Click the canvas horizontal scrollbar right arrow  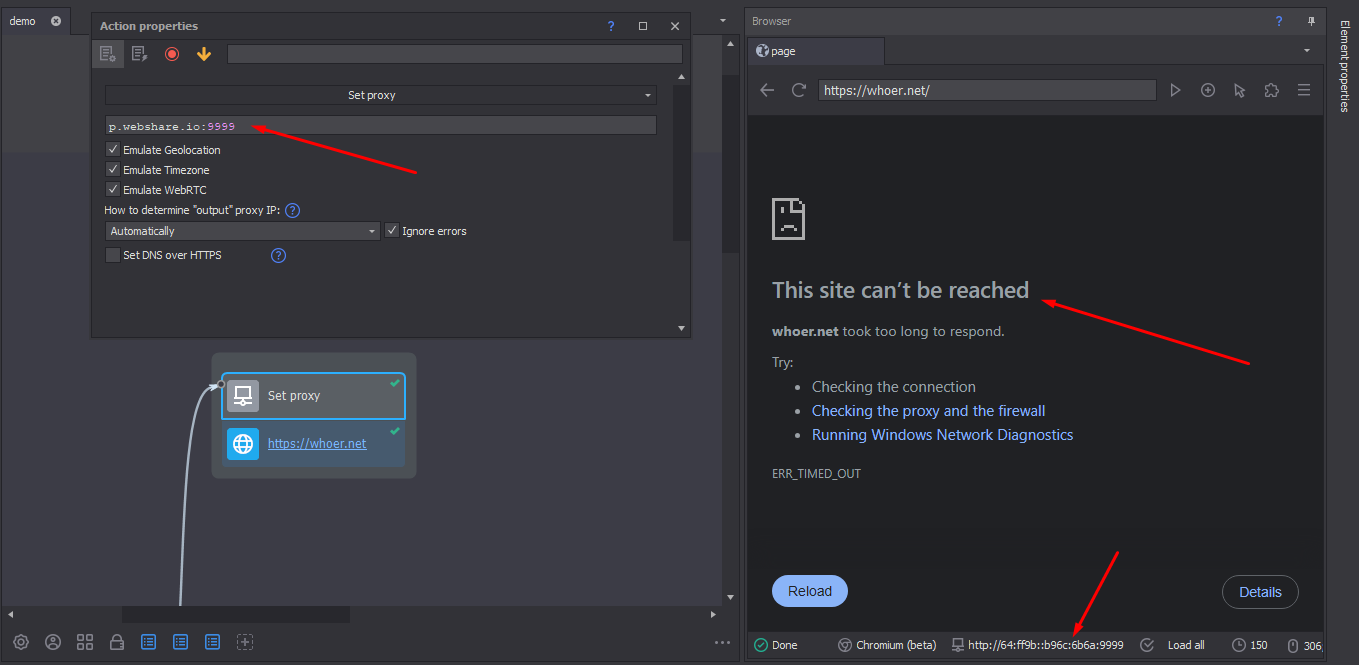point(713,614)
